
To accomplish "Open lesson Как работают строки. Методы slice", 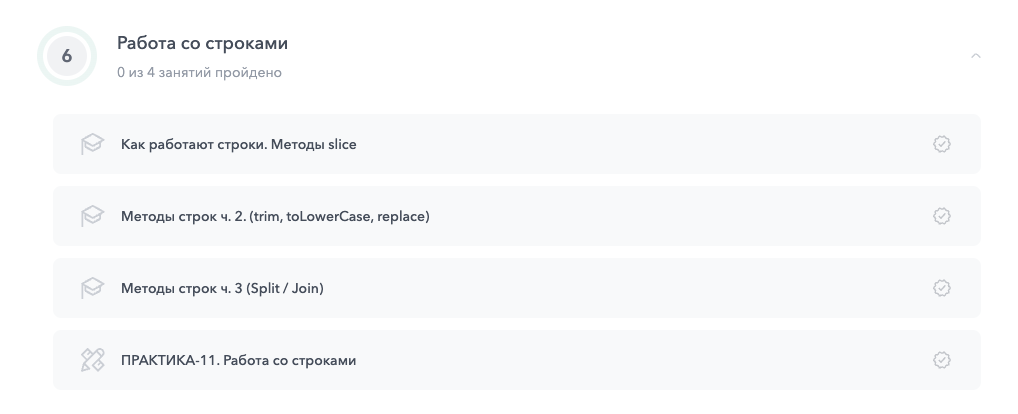I will tap(238, 144).
